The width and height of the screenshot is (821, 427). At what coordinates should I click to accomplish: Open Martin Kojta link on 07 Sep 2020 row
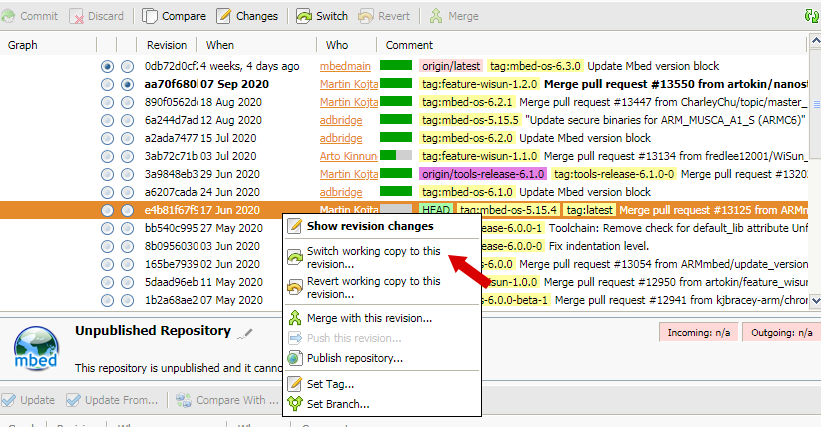click(x=349, y=84)
